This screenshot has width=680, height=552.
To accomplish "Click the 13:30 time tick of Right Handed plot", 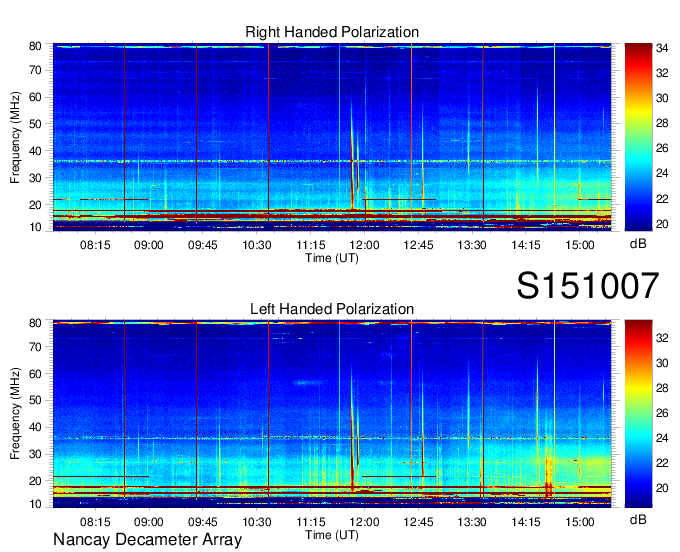I will click(472, 245).
